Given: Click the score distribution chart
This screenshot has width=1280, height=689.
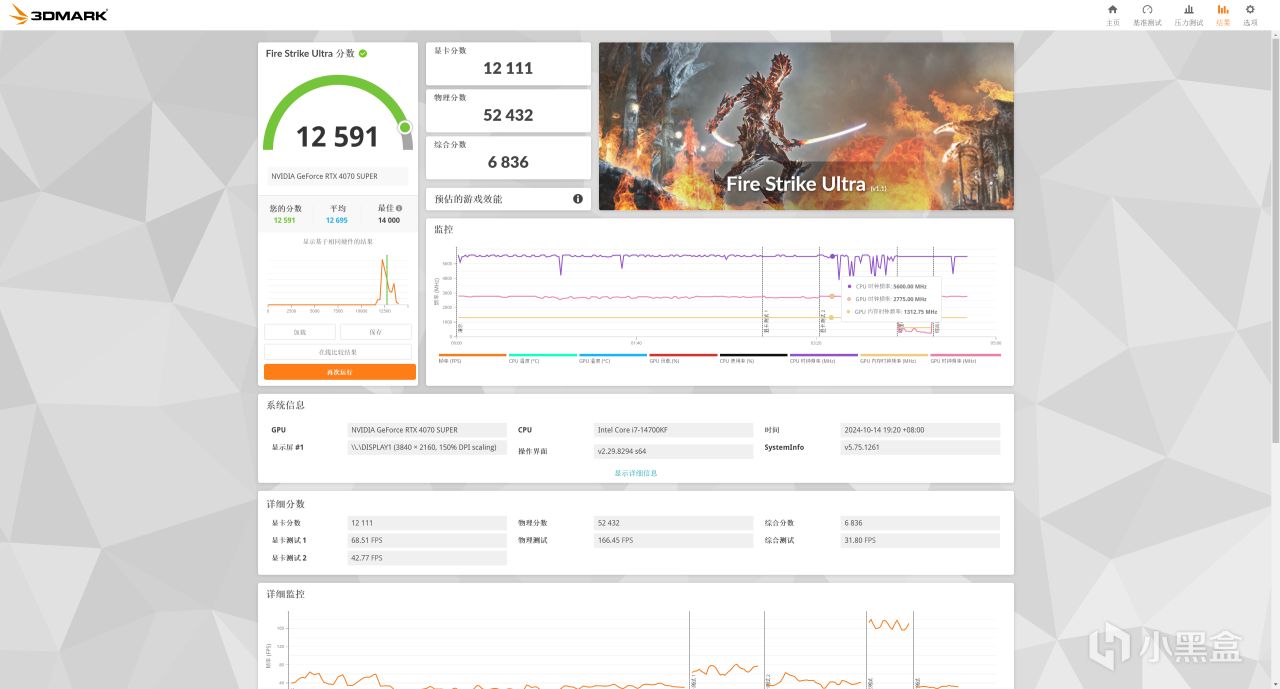Looking at the screenshot, I should click(338, 283).
